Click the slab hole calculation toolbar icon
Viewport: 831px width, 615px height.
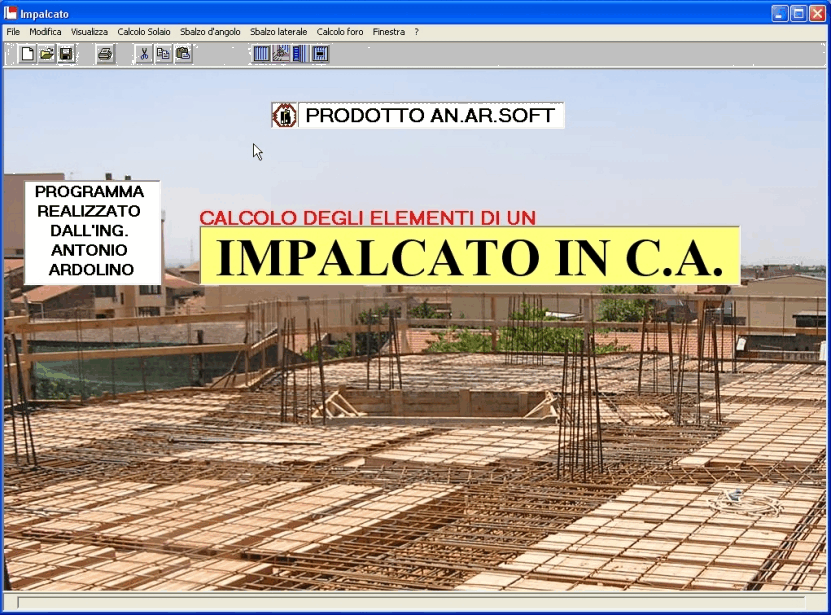320,54
